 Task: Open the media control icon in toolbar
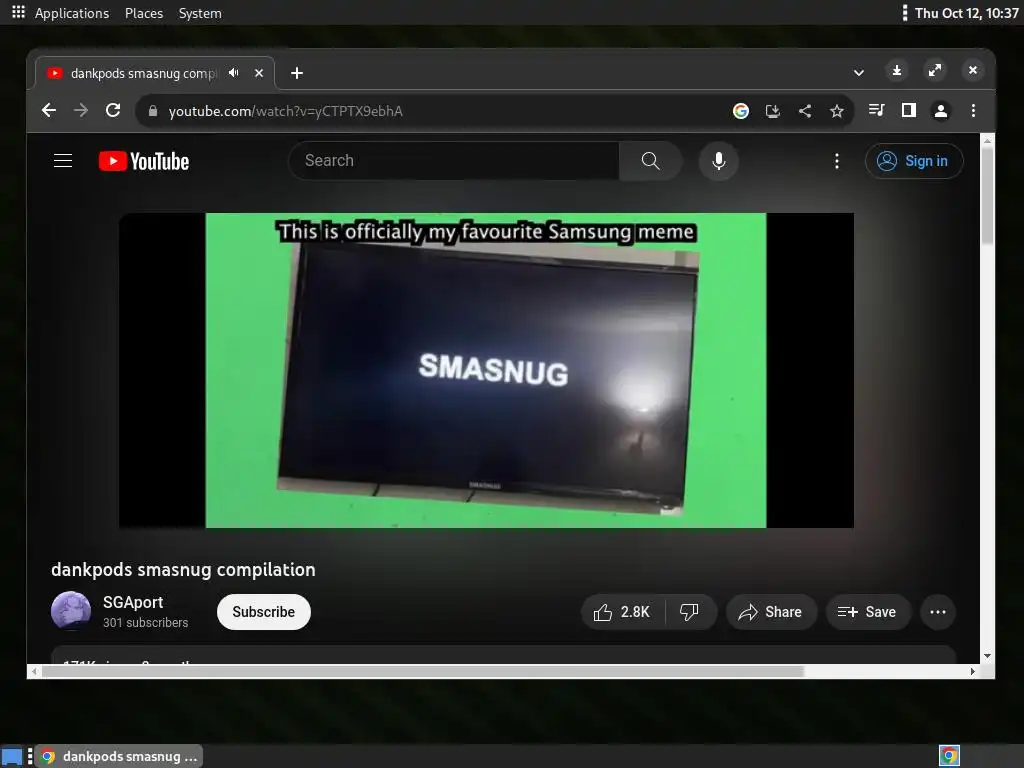[876, 110]
